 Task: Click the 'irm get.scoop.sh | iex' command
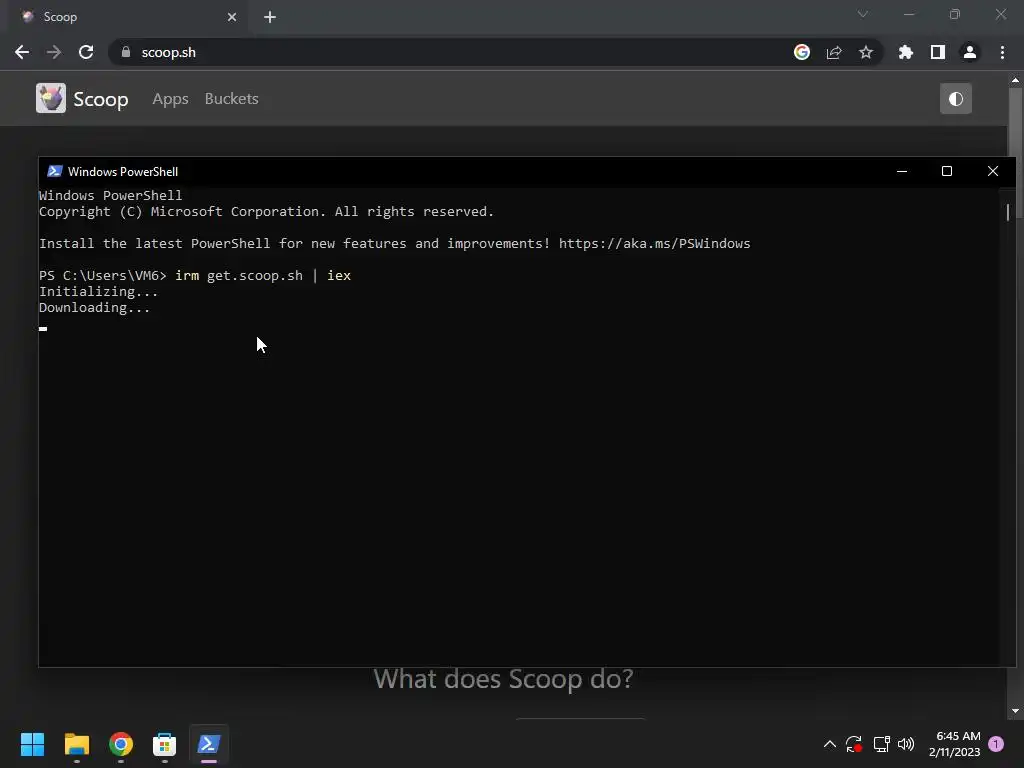click(263, 276)
